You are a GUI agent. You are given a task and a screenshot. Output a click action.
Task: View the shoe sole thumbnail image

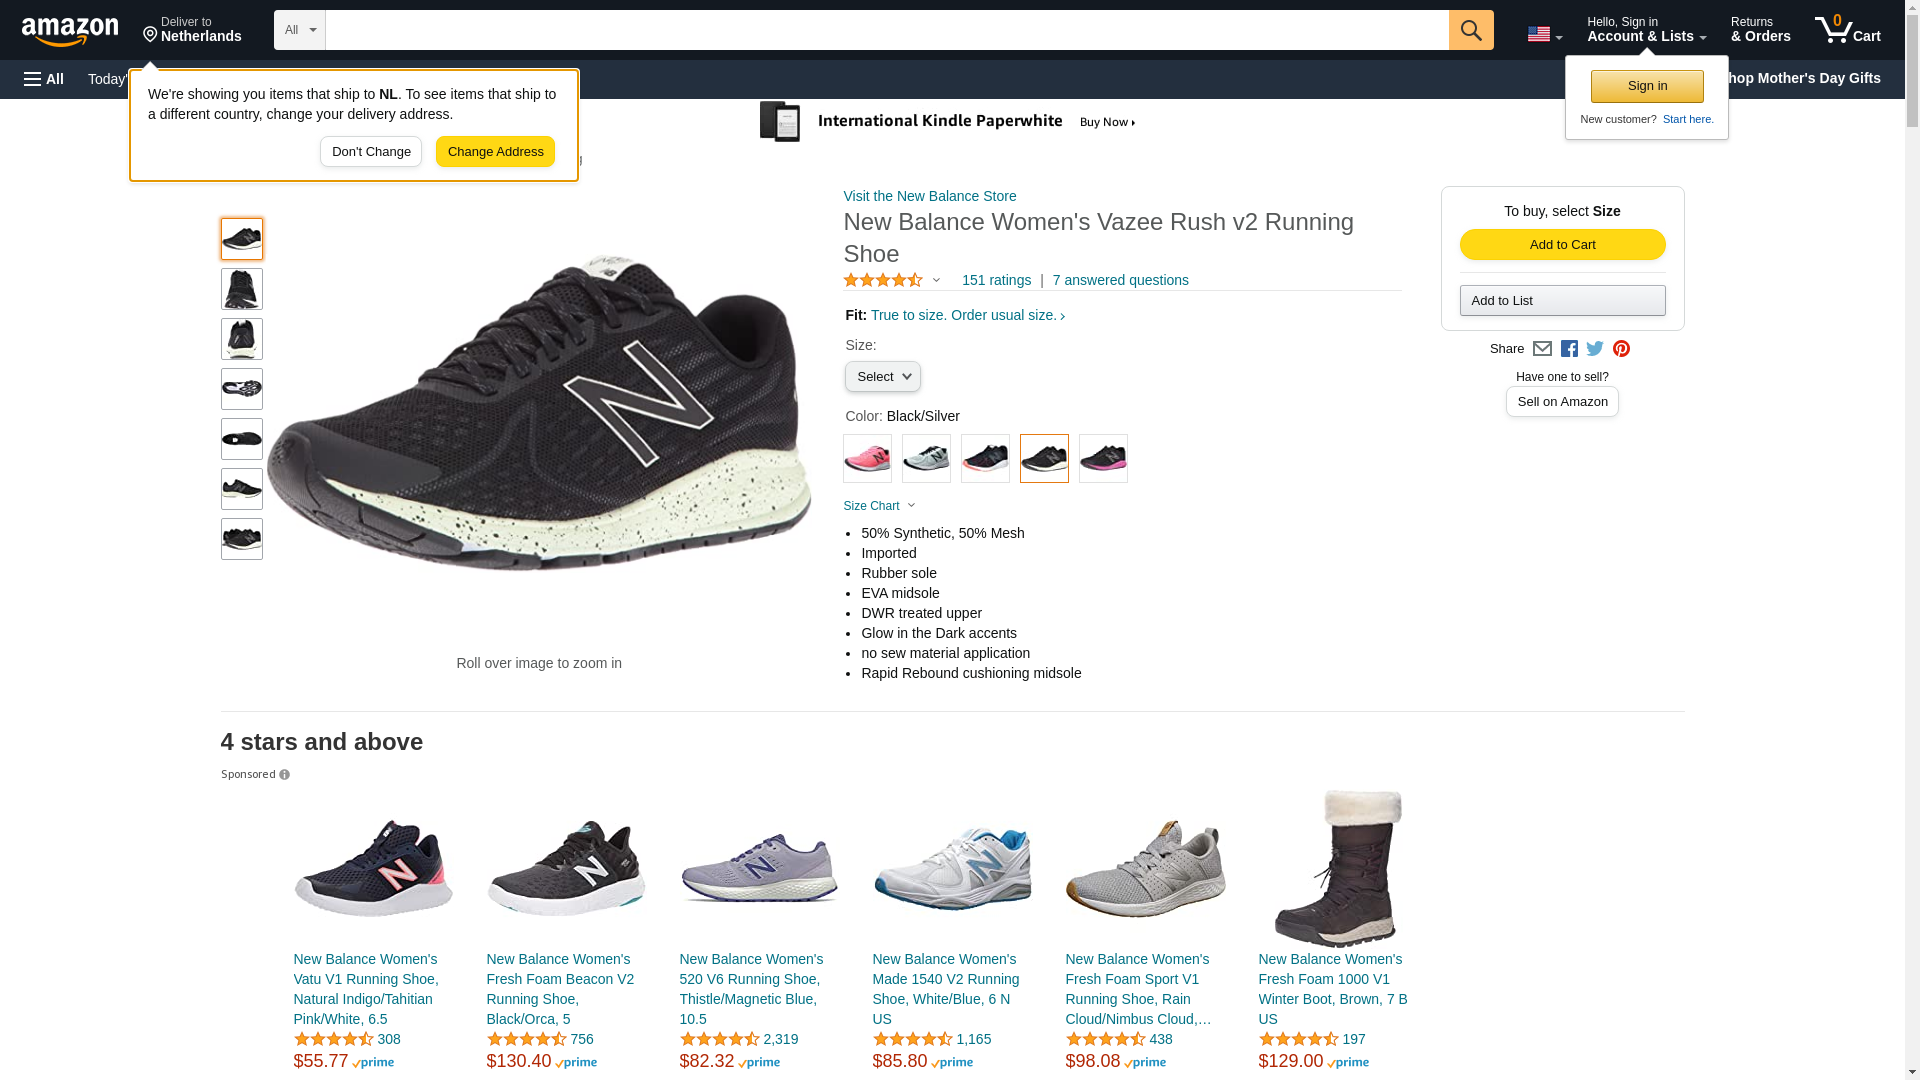(242, 389)
